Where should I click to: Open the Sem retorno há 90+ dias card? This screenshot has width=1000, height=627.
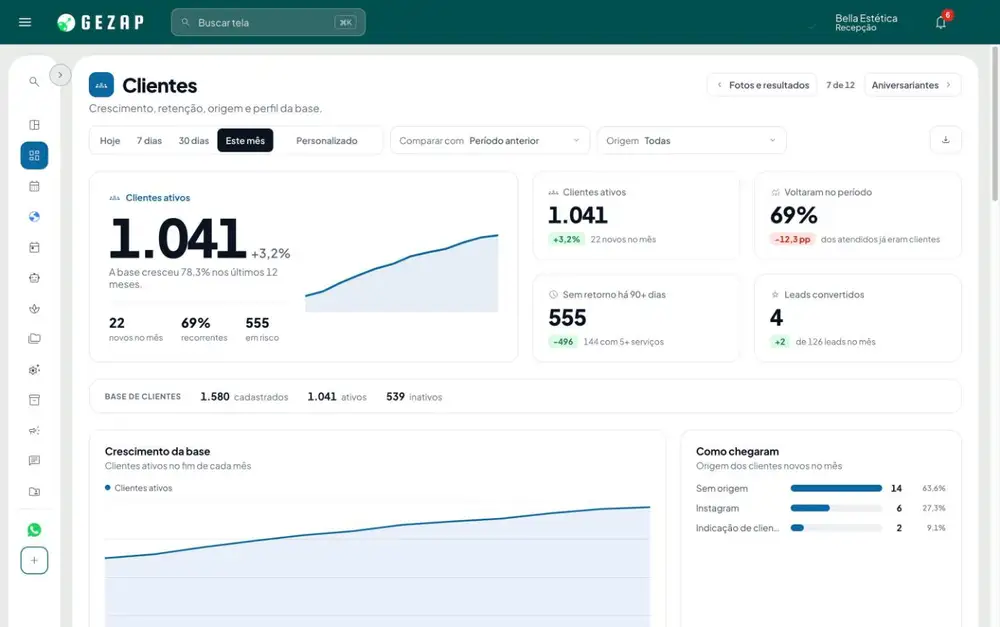click(636, 318)
